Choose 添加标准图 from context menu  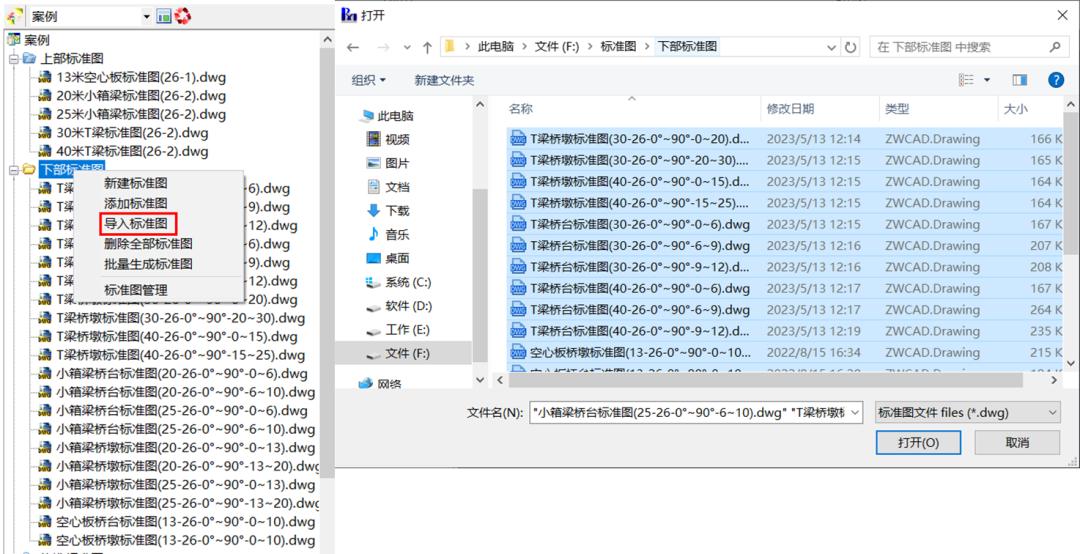coord(136,203)
